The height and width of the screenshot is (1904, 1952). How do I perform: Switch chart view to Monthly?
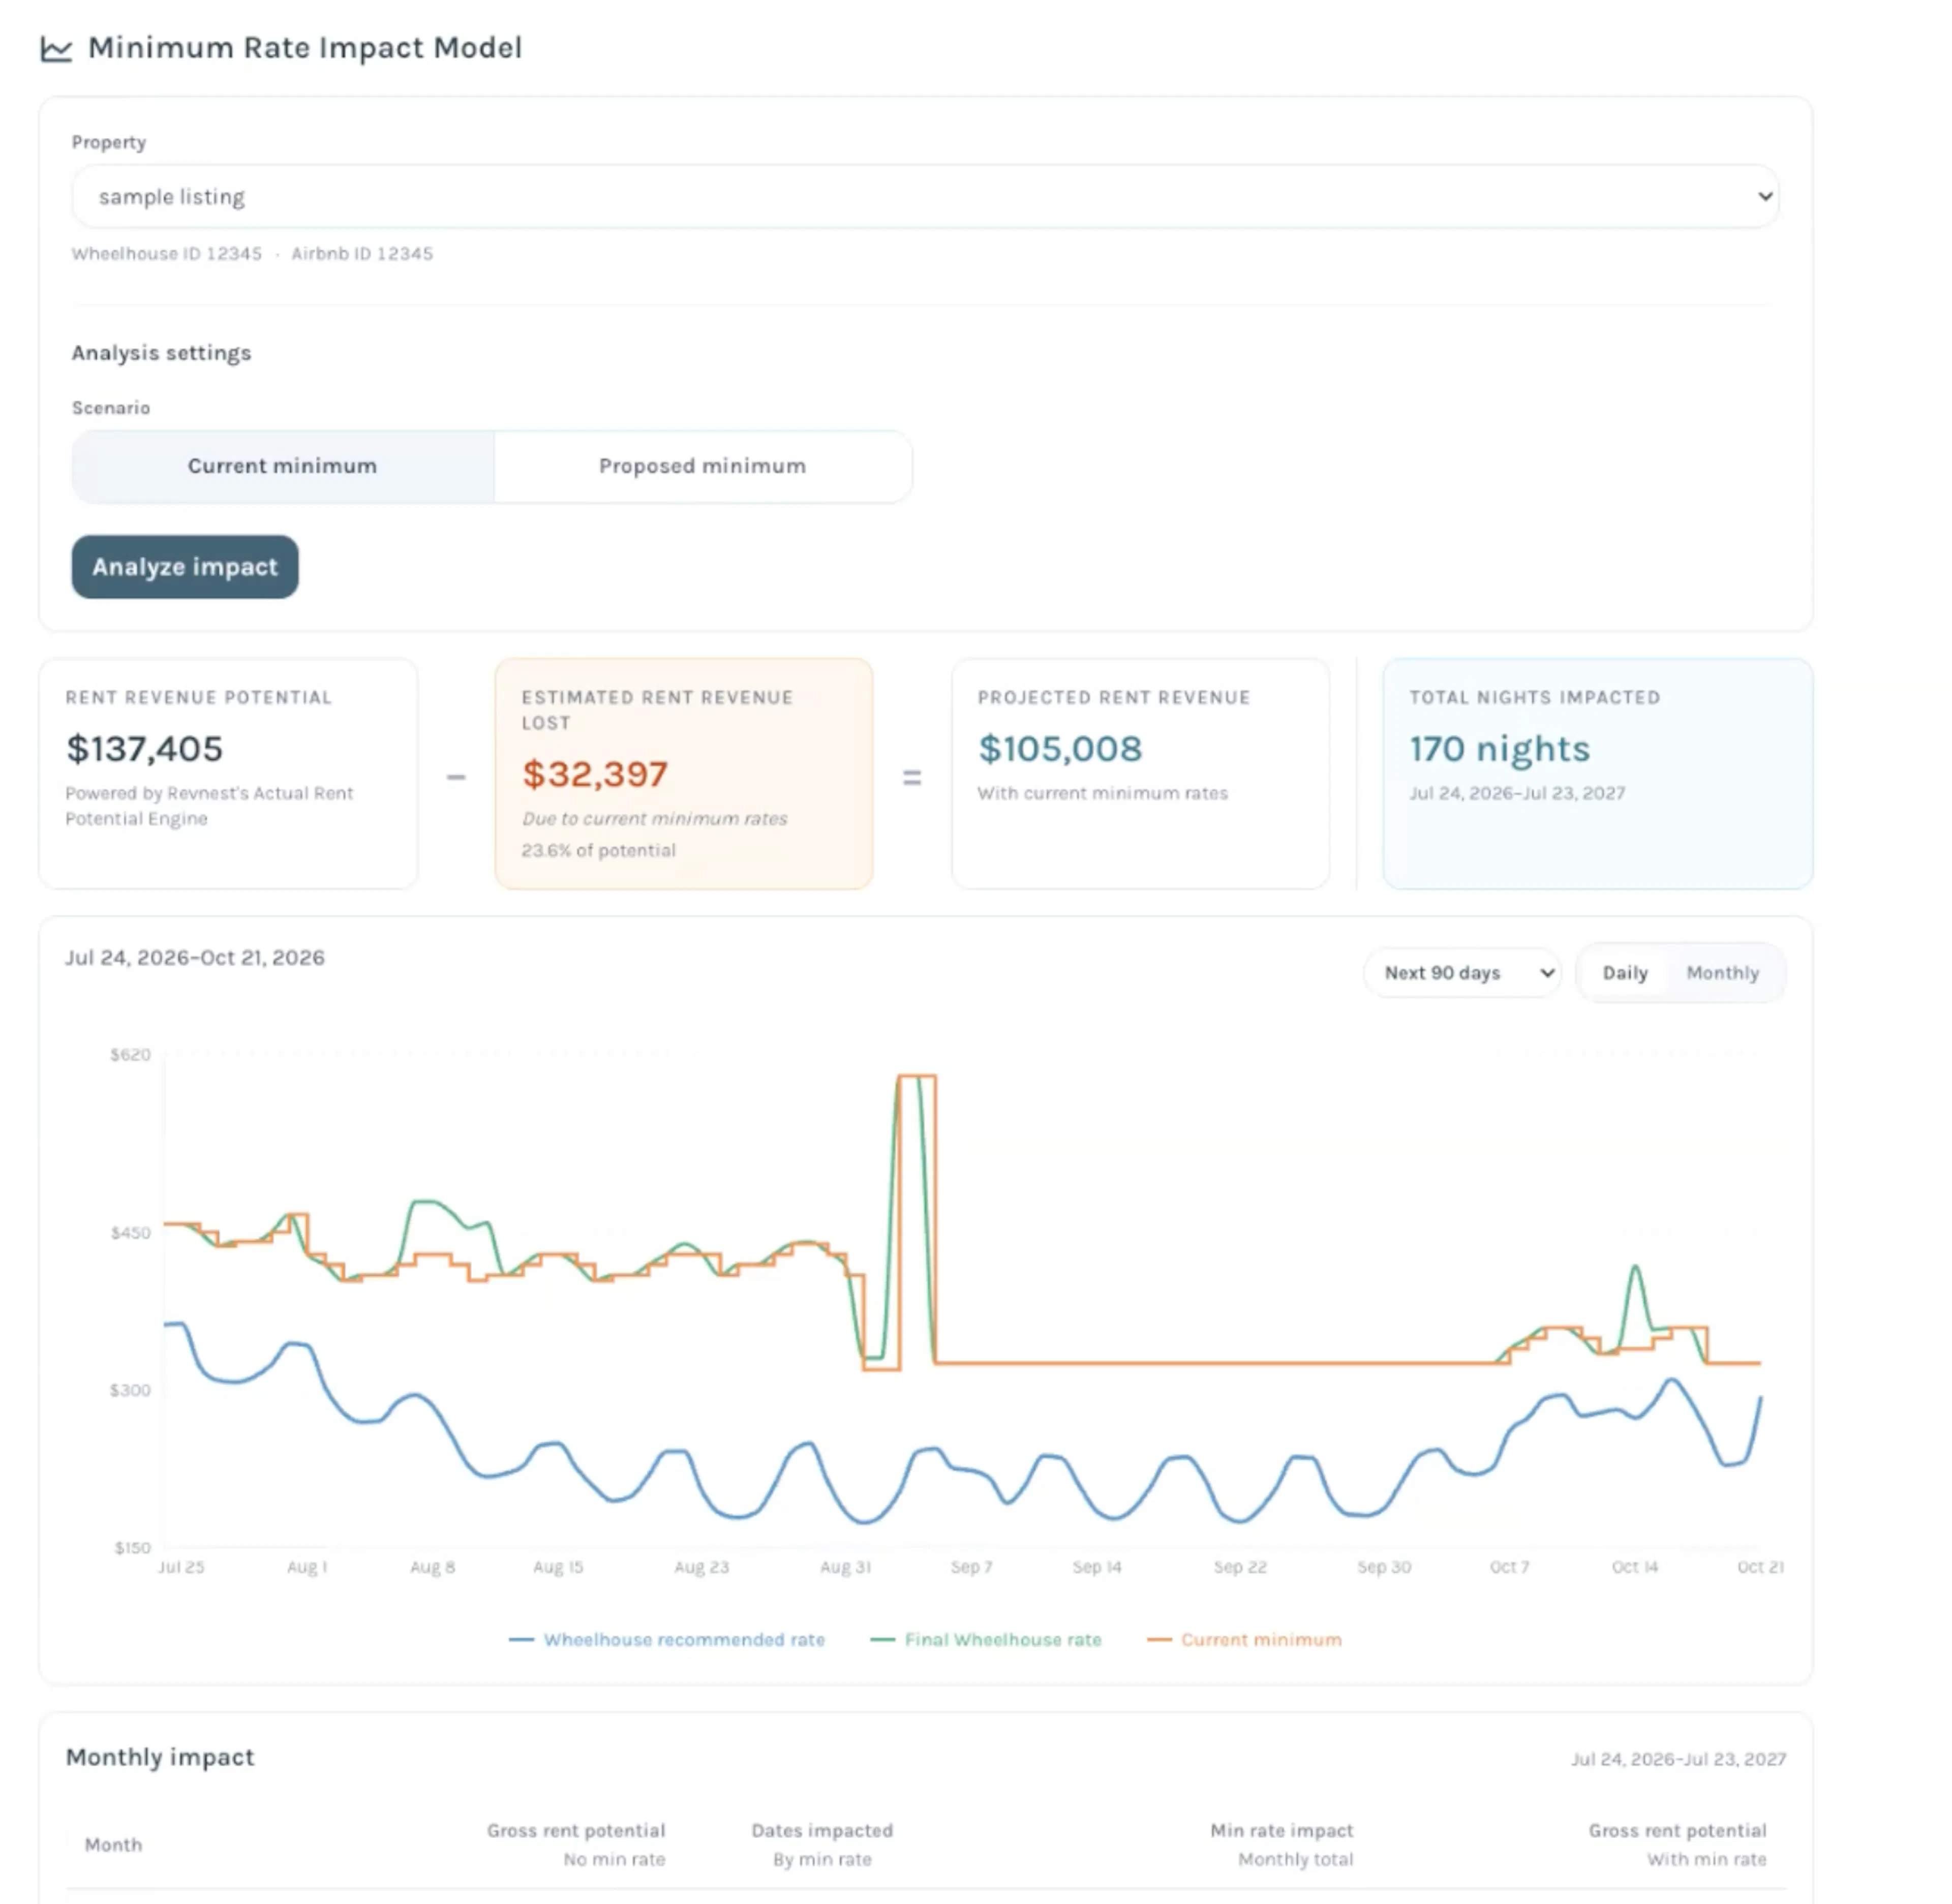[x=1722, y=973]
